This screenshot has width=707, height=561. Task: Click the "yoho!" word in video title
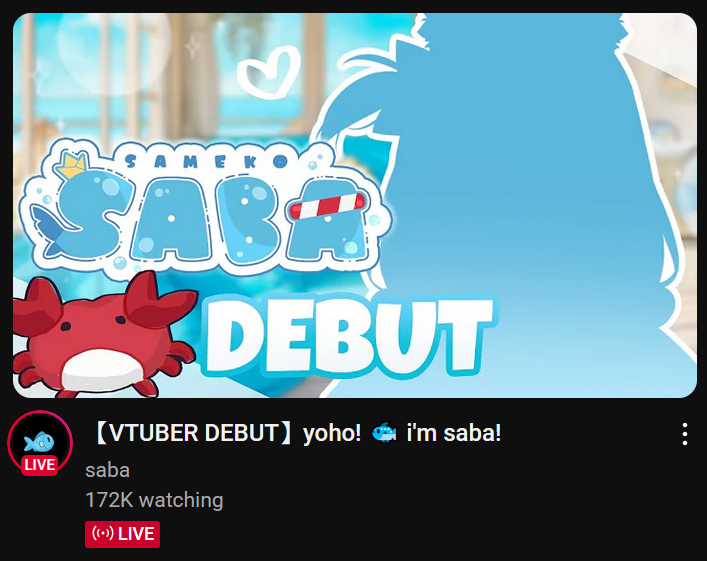pyautogui.click(x=332, y=434)
